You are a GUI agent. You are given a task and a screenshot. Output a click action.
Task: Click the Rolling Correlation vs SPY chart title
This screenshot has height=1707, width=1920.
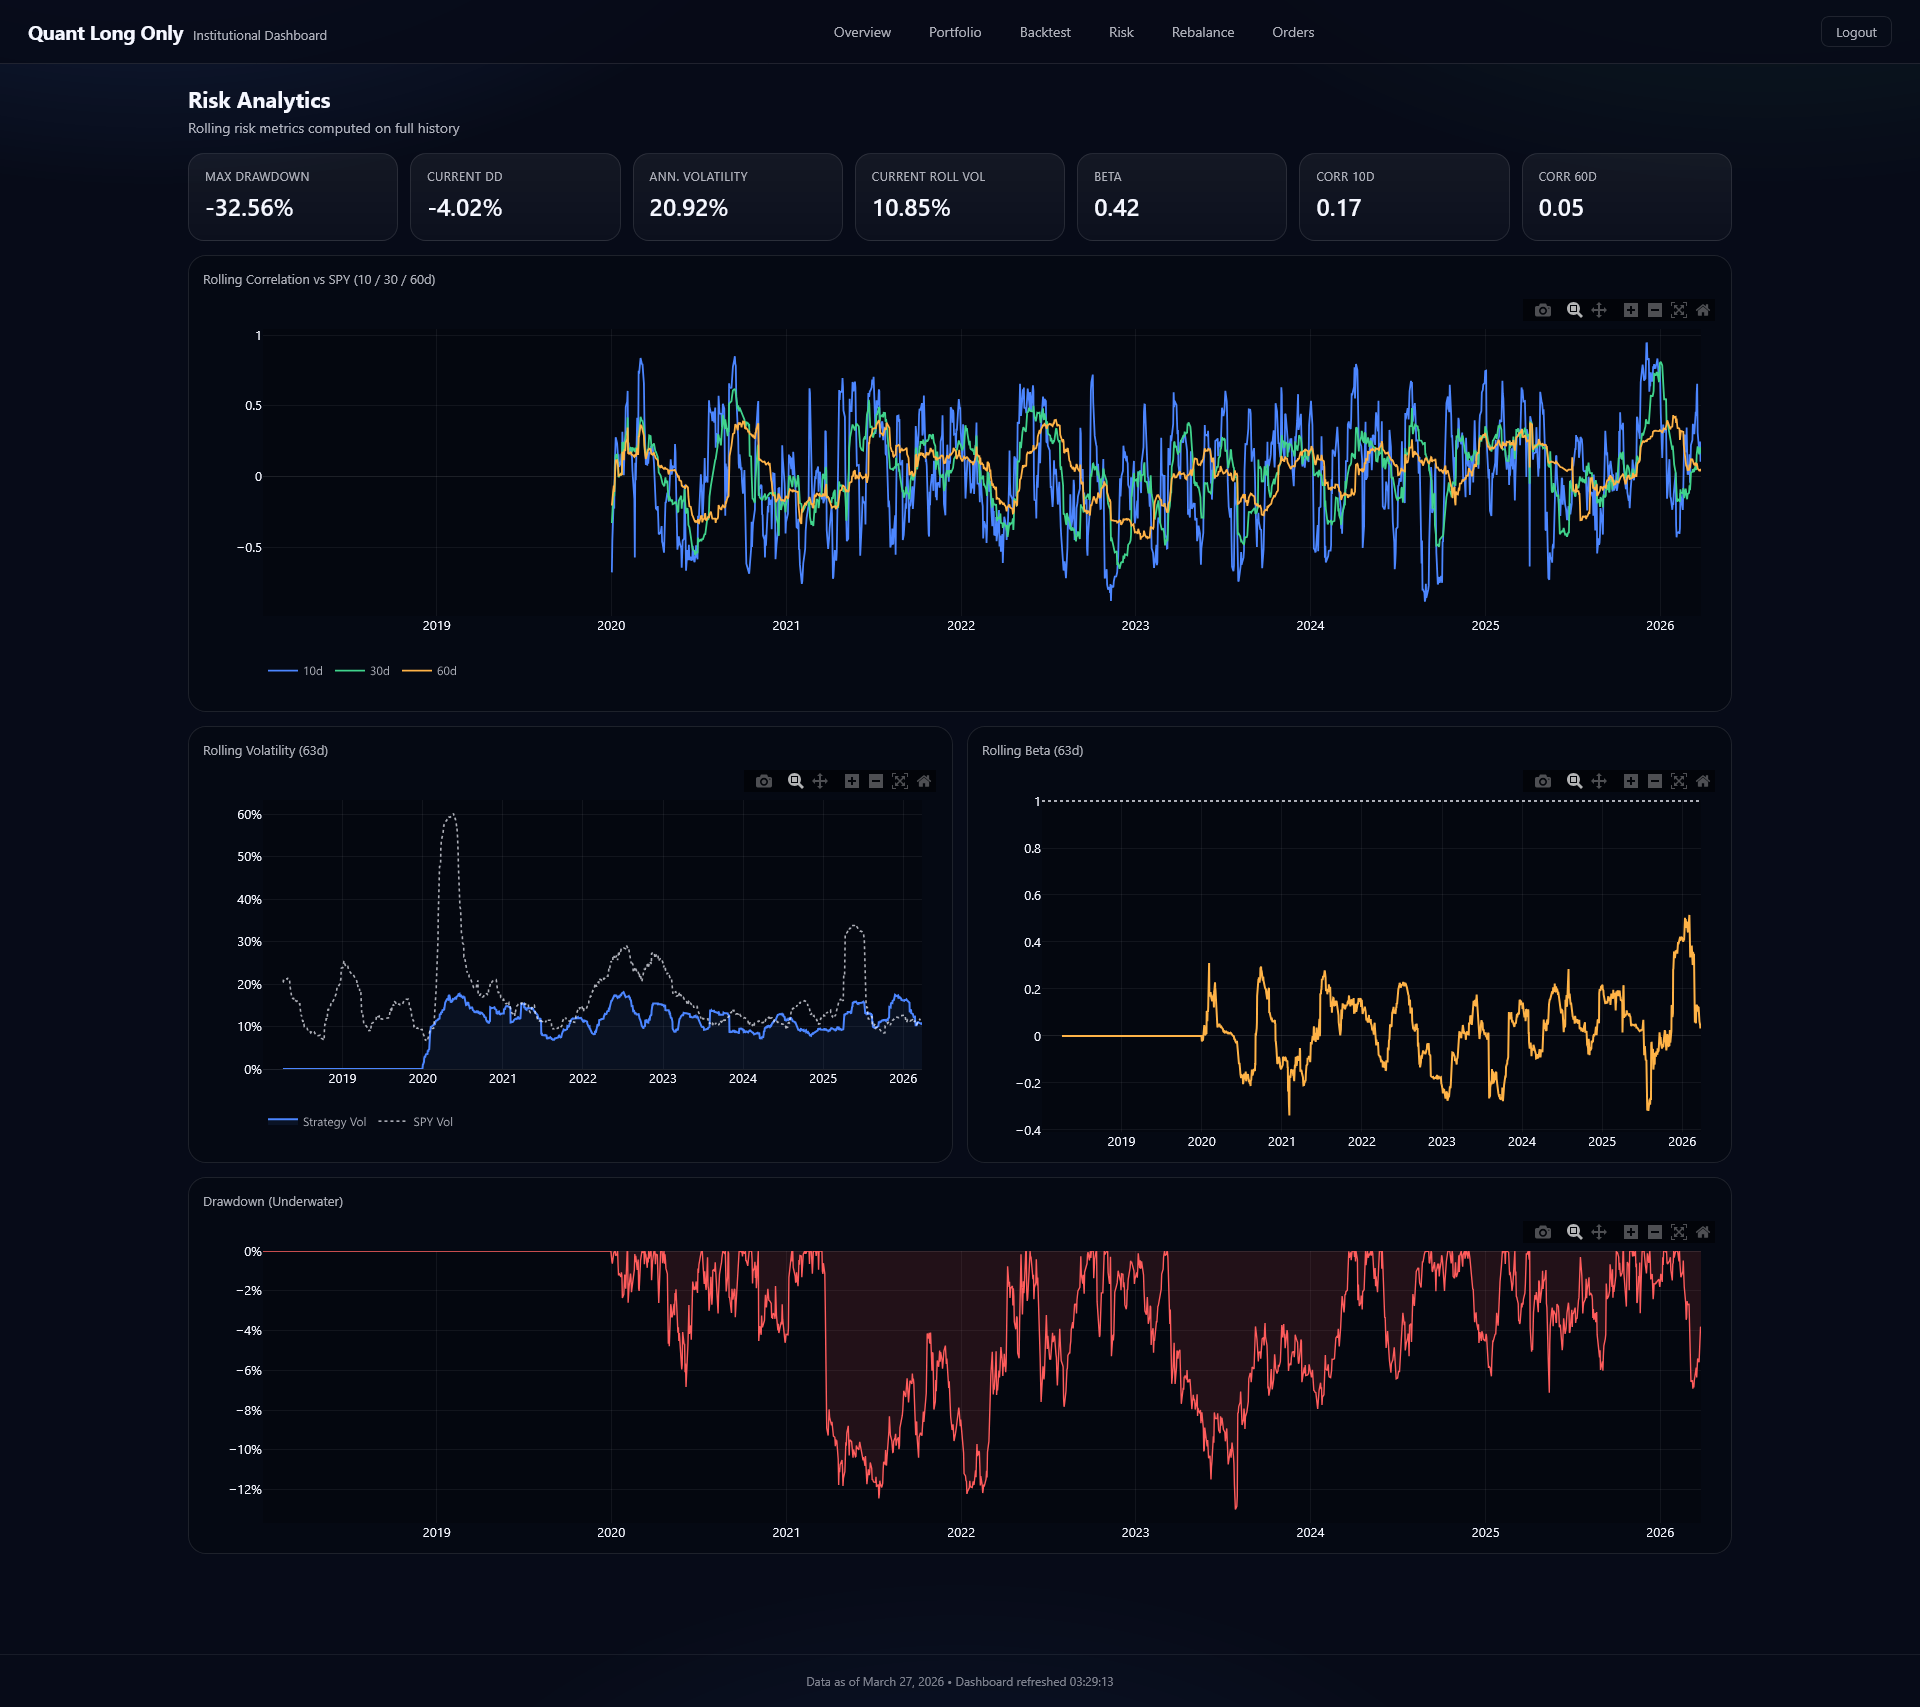click(x=319, y=280)
